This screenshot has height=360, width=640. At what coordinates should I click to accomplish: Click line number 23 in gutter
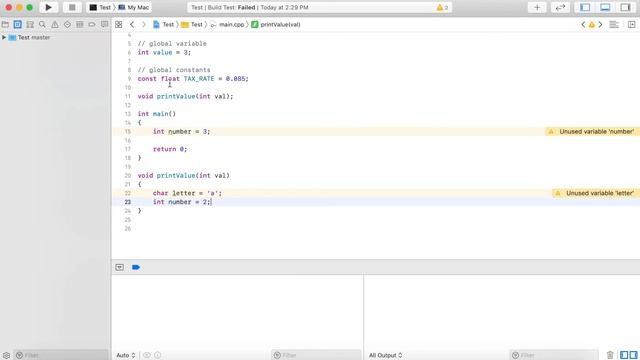pyautogui.click(x=128, y=202)
